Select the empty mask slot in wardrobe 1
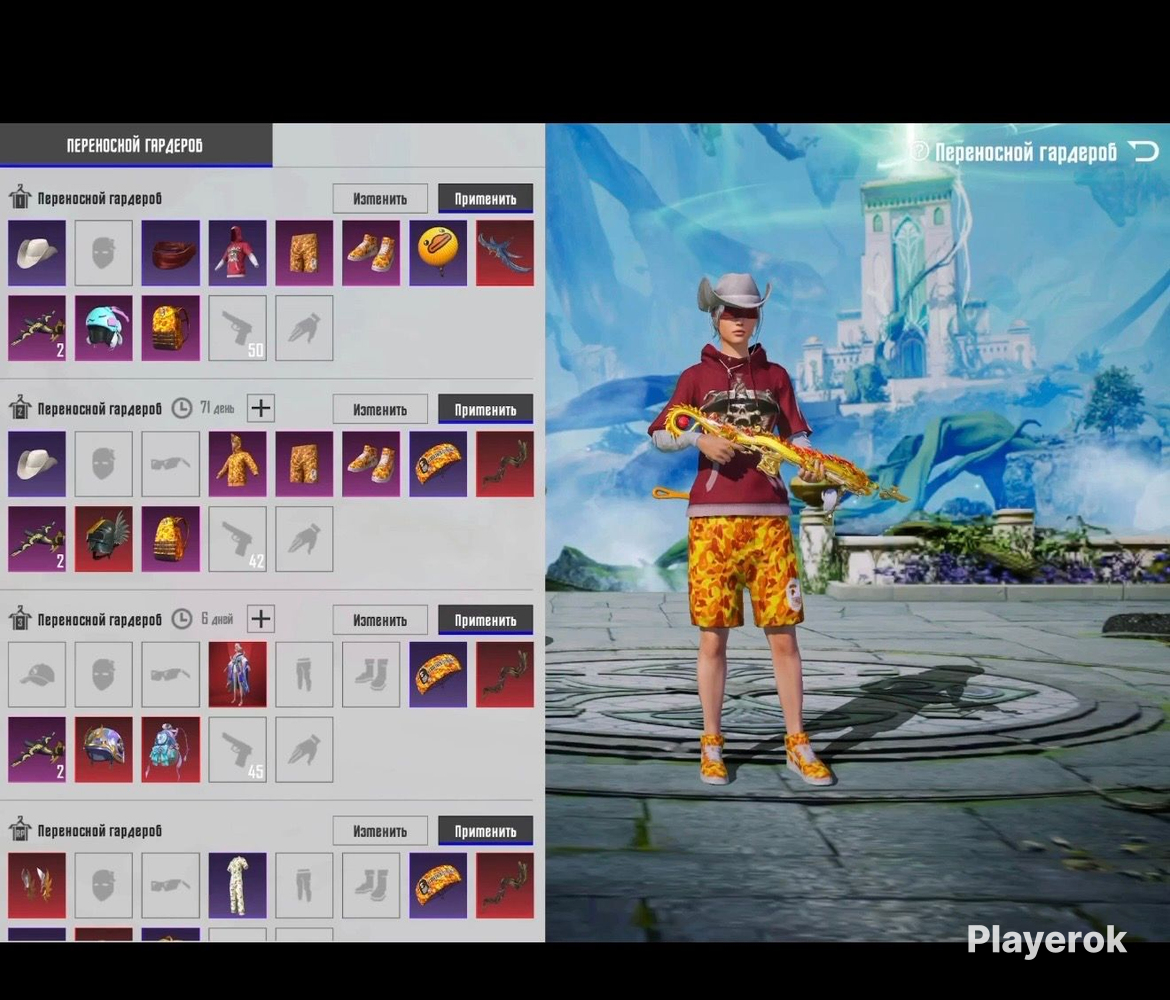 point(104,253)
